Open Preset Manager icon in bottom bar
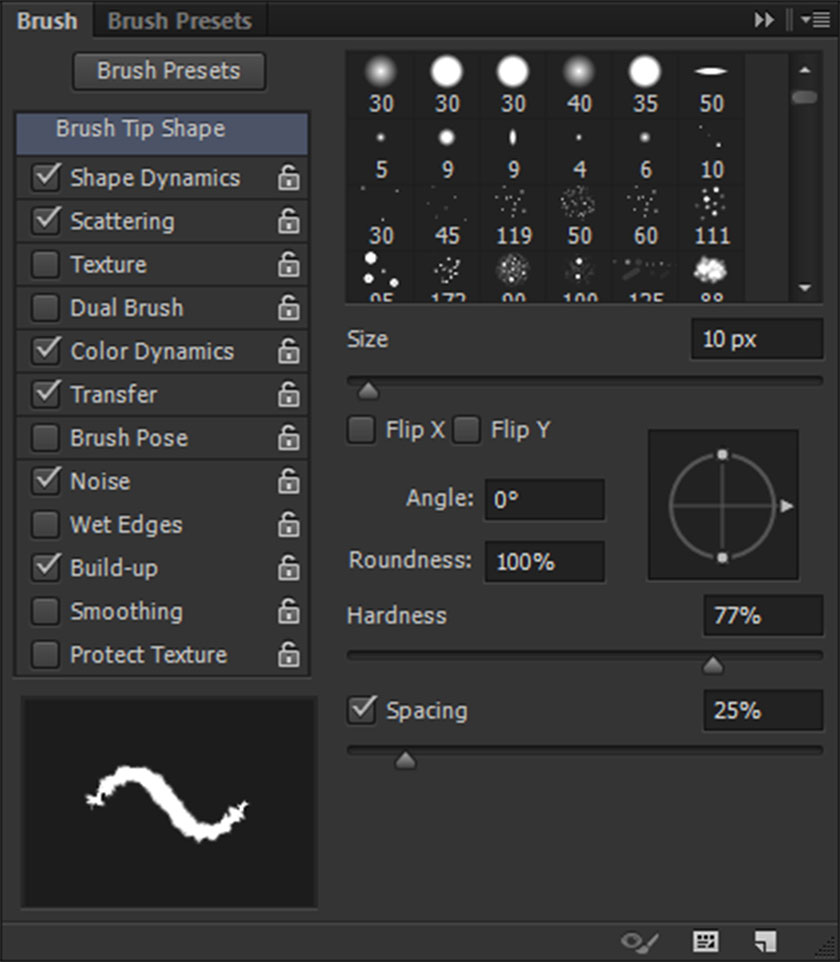Viewport: 840px width, 962px height. [706, 941]
